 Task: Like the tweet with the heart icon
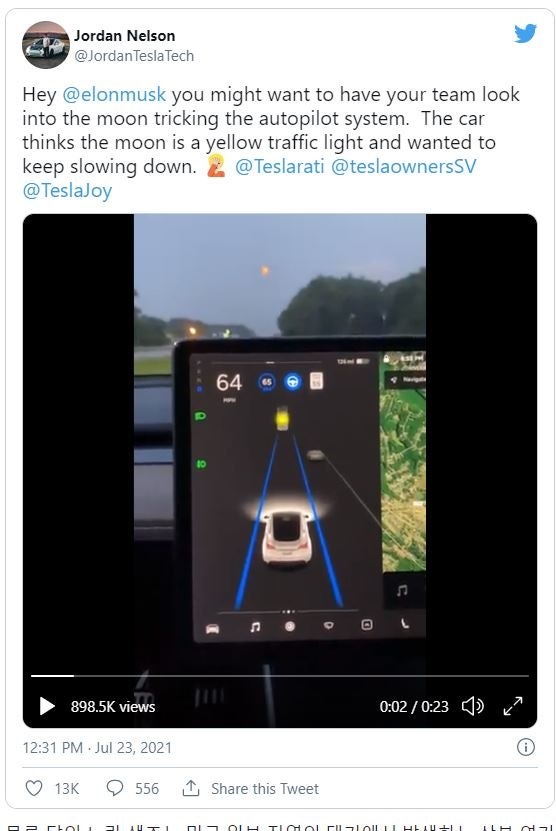(34, 788)
